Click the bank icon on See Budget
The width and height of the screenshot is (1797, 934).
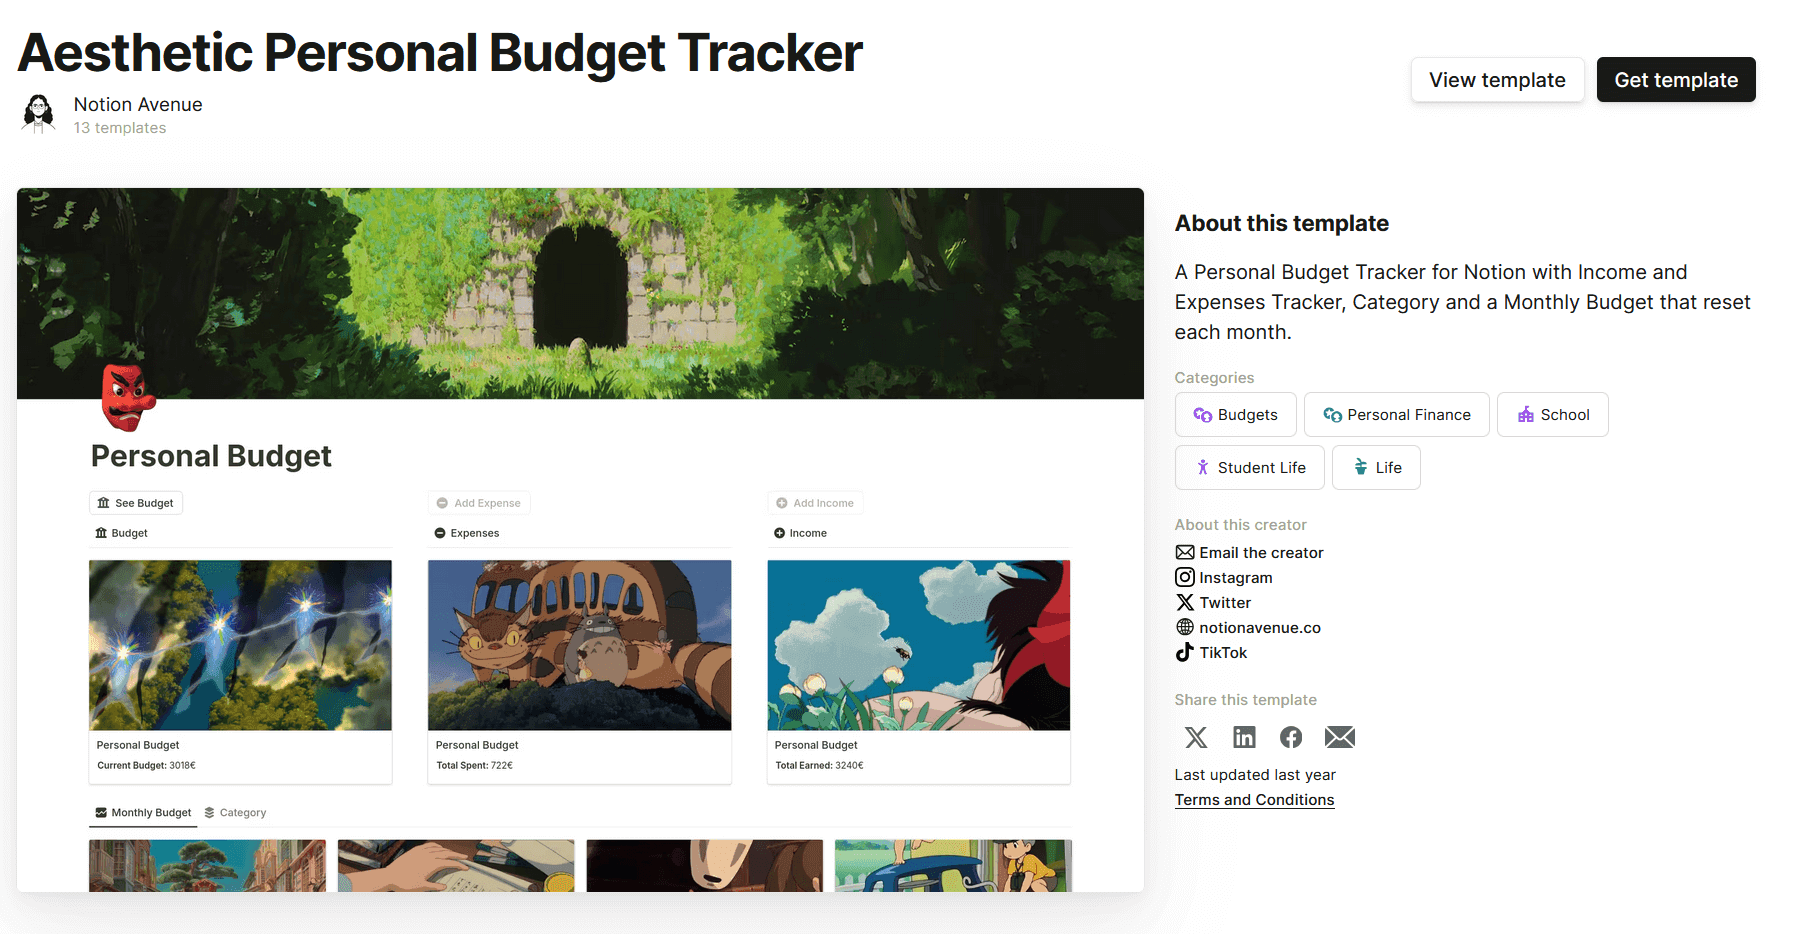click(103, 503)
